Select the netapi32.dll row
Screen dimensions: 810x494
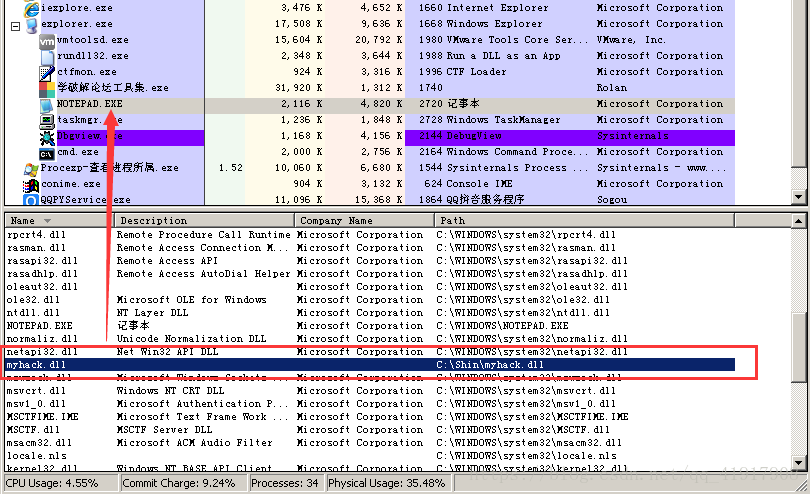tap(369, 352)
